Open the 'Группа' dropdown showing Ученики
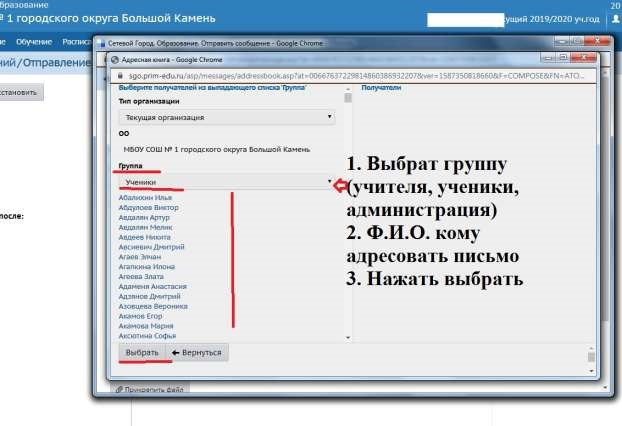 227,182
